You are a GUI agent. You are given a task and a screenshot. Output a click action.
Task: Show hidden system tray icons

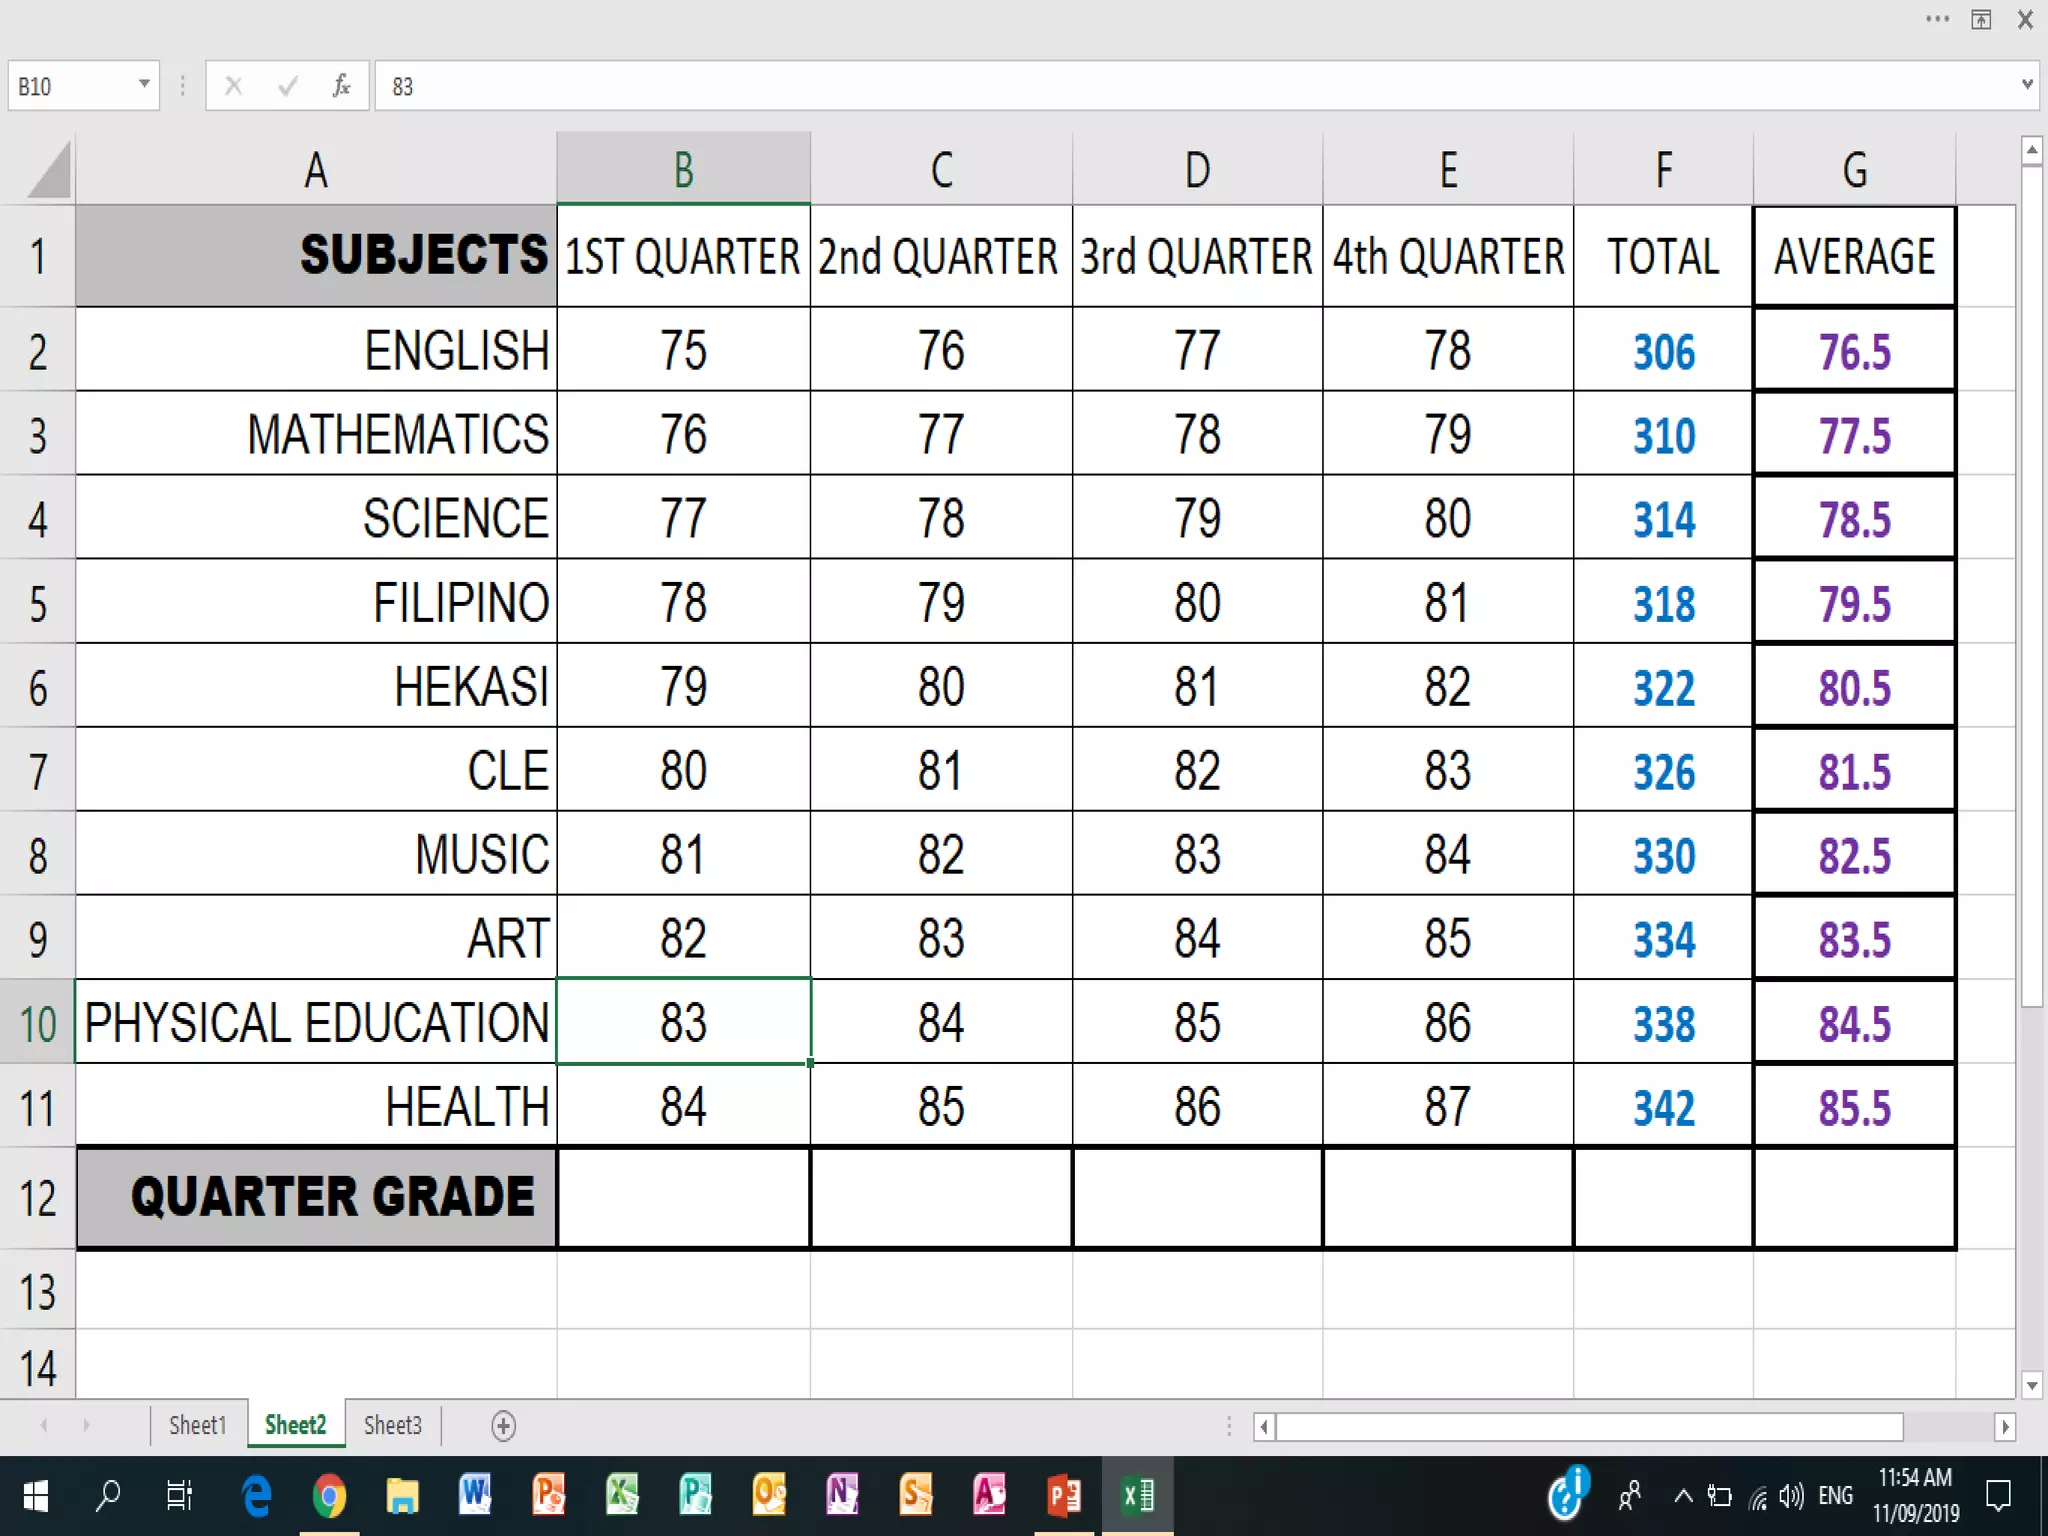pos(1684,1497)
